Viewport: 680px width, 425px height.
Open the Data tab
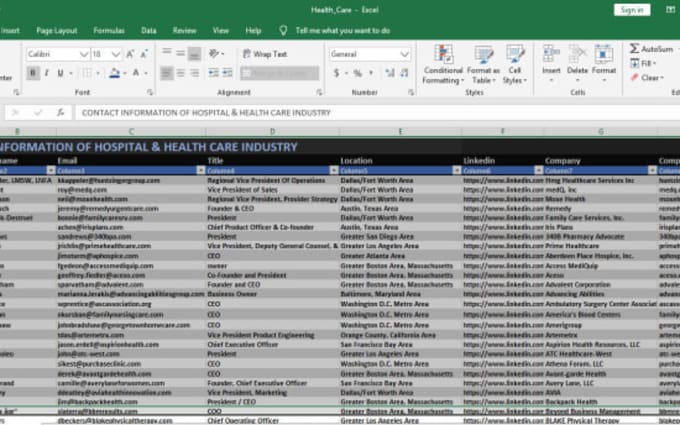coord(148,31)
